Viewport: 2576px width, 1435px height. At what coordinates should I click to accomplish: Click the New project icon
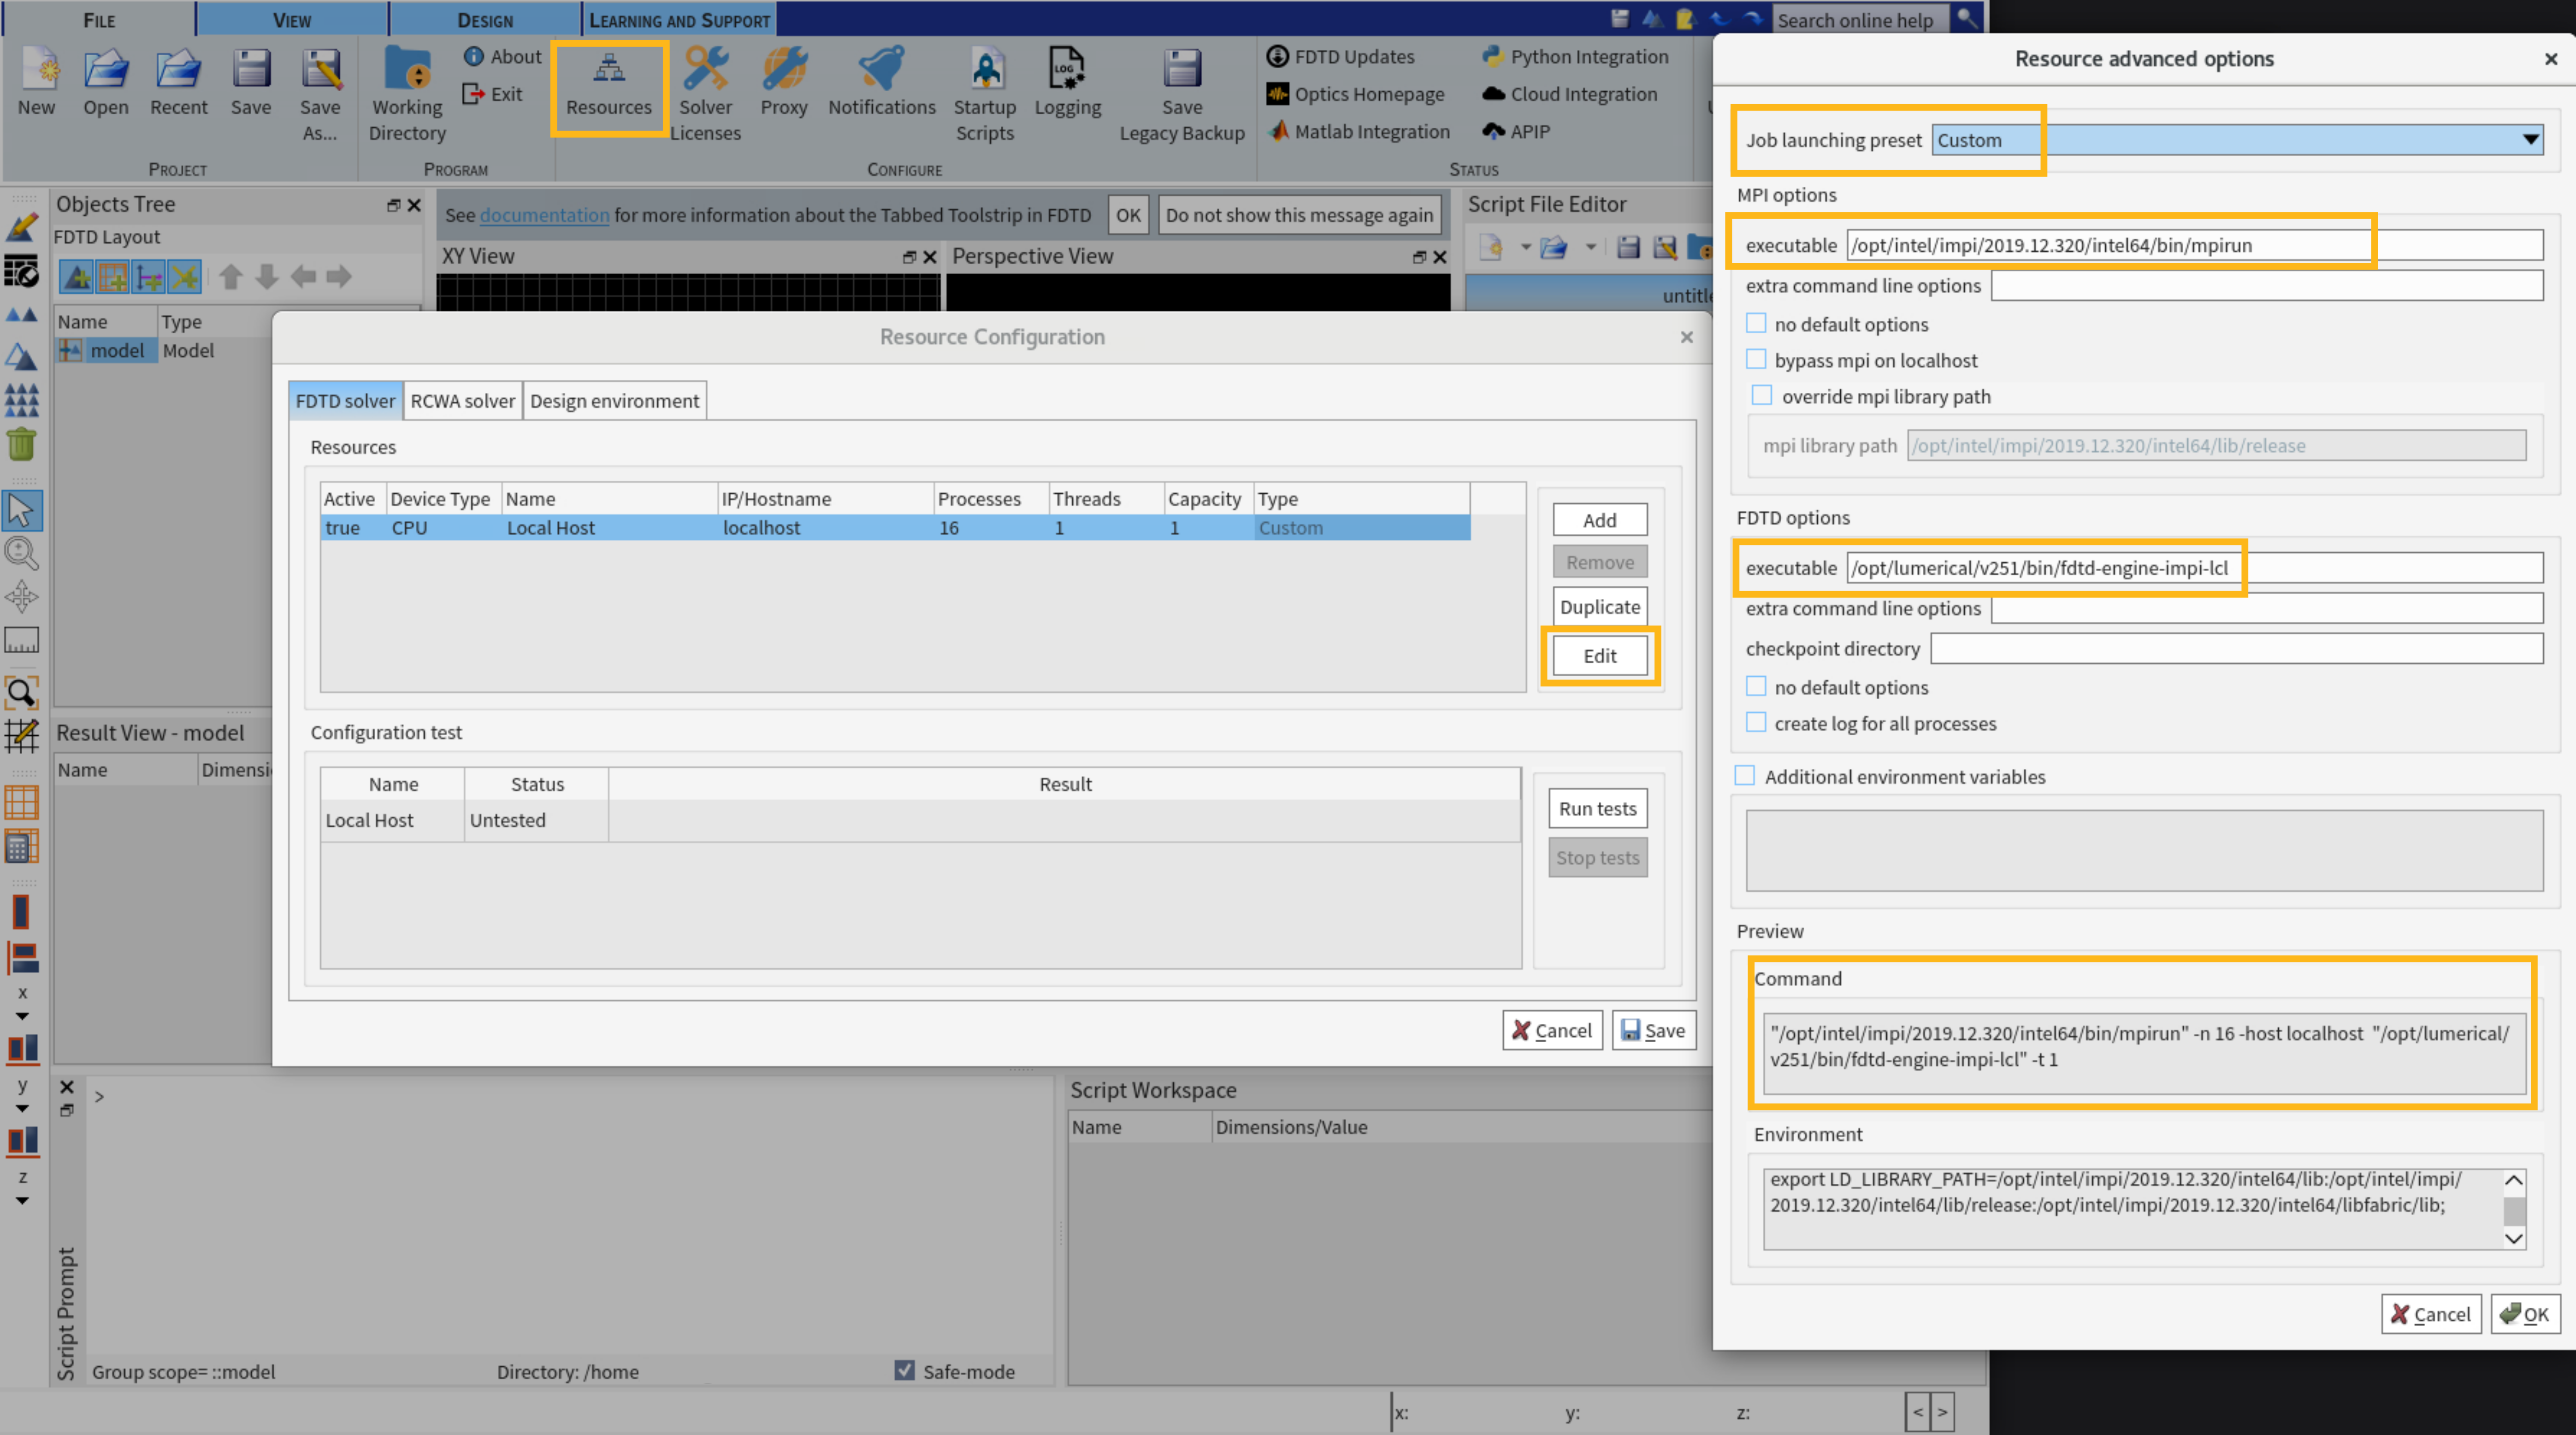tap(37, 81)
